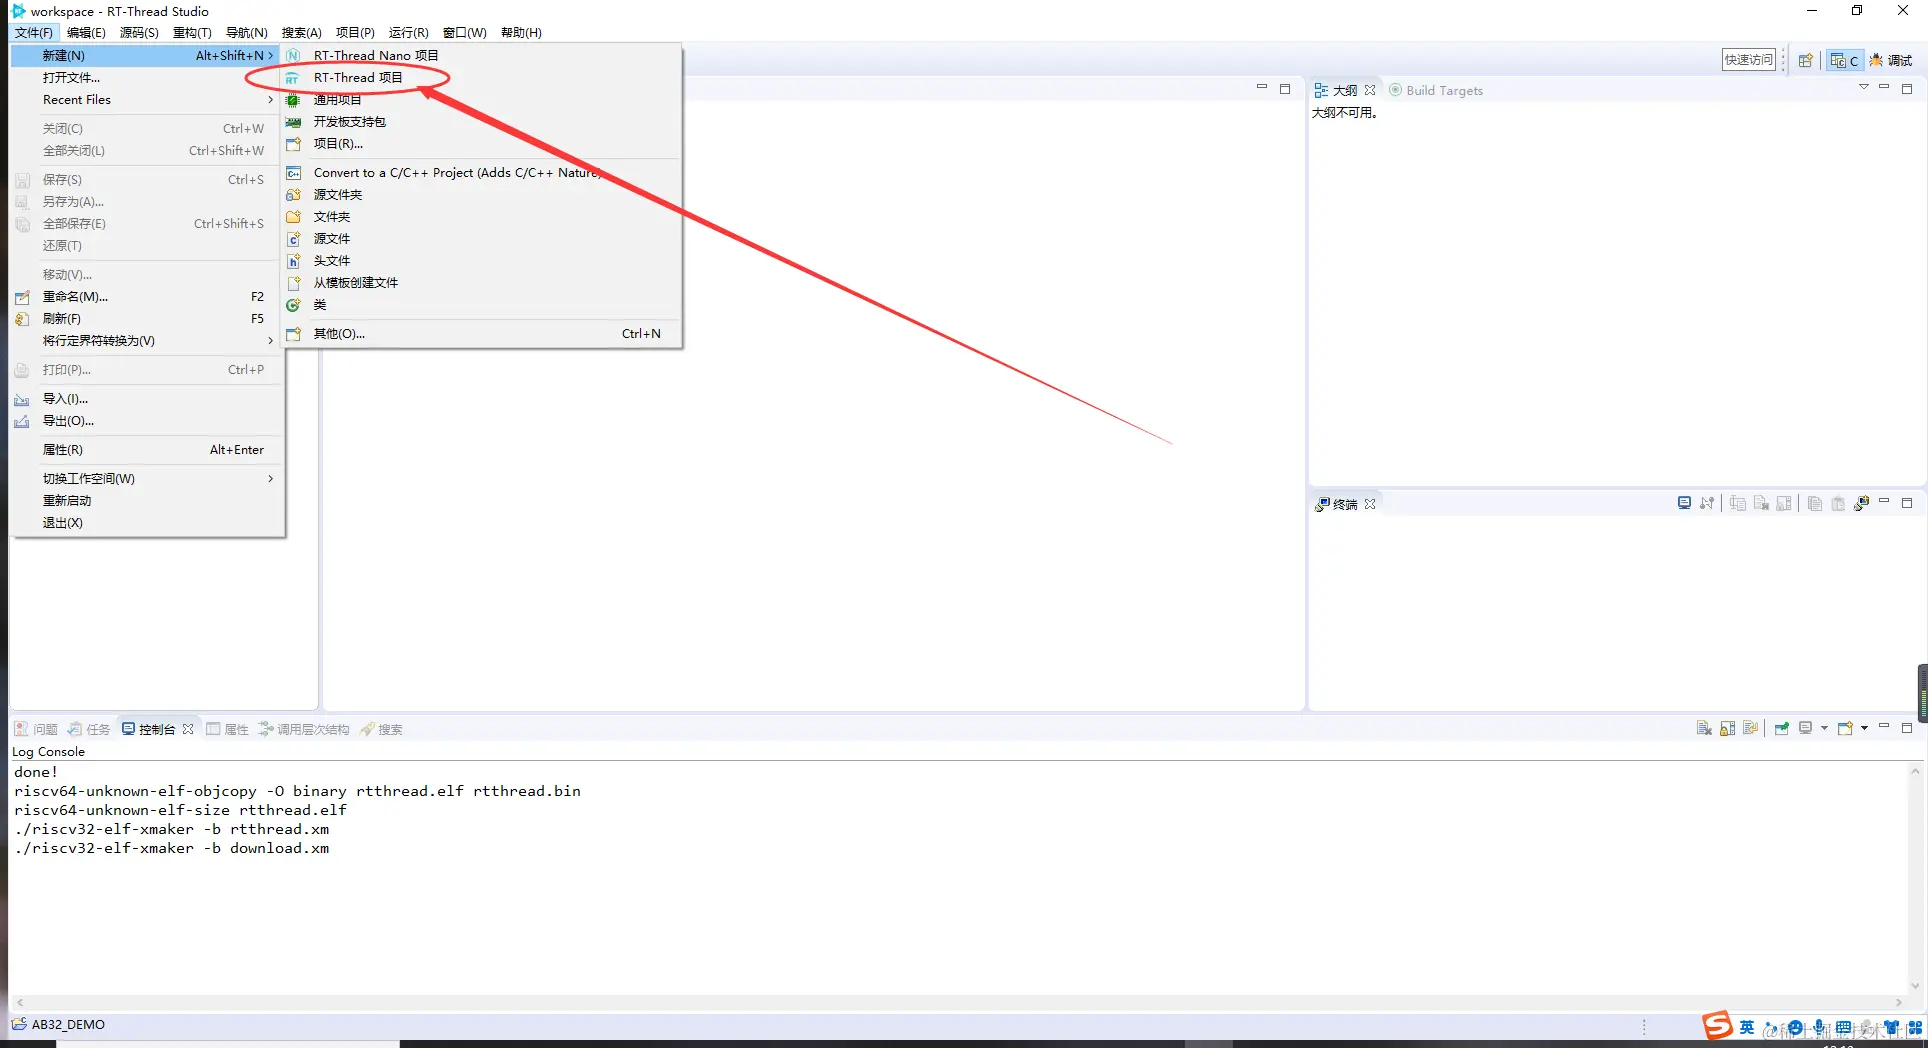The image size is (1928, 1048).
Task: Switch to the Build Targets tab
Action: point(1436,90)
